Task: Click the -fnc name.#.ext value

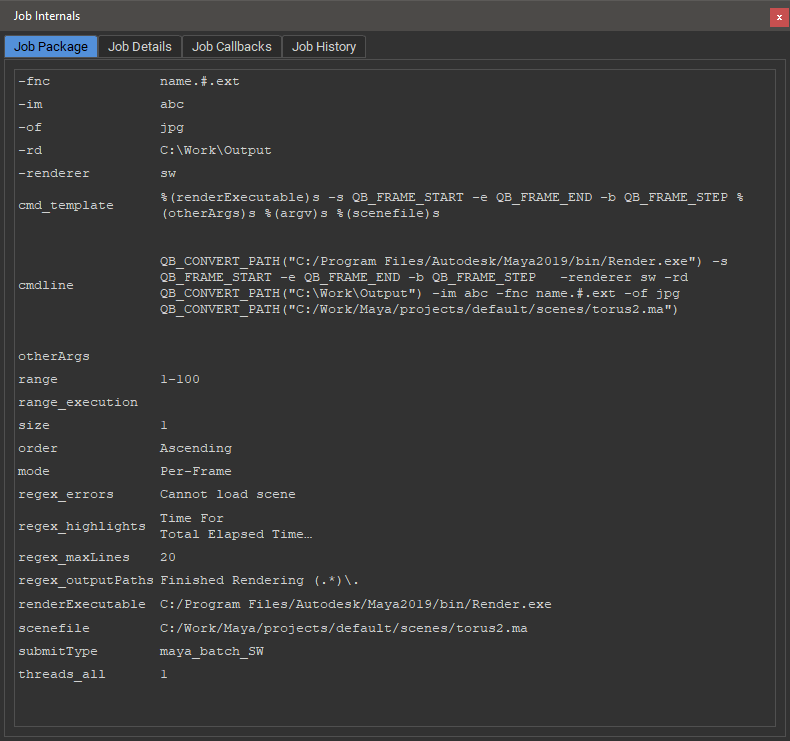Action: coord(199,81)
